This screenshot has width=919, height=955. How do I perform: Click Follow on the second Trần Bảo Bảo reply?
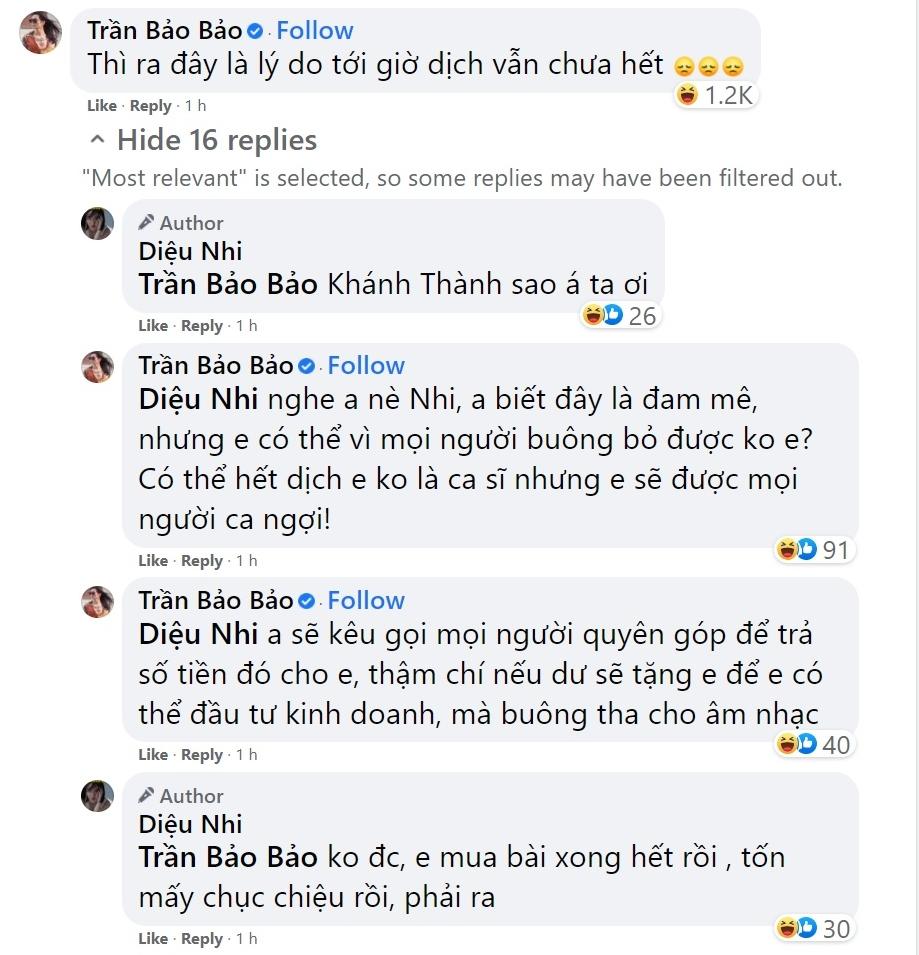click(x=365, y=364)
